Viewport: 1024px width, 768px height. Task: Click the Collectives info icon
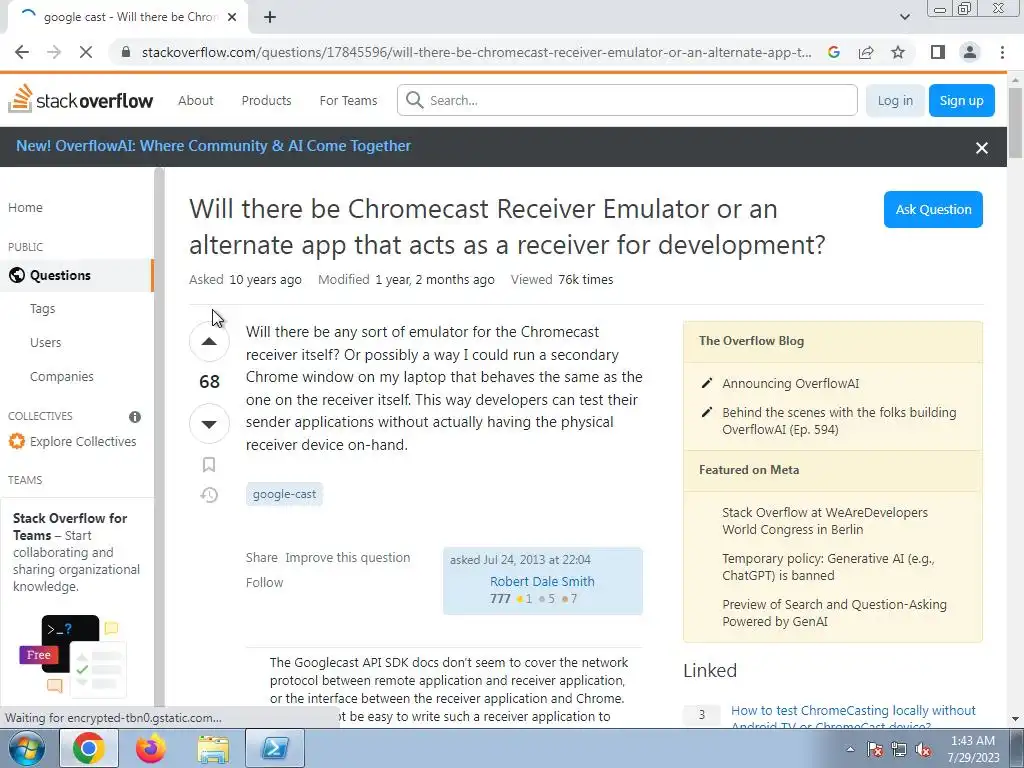pyautogui.click(x=135, y=417)
